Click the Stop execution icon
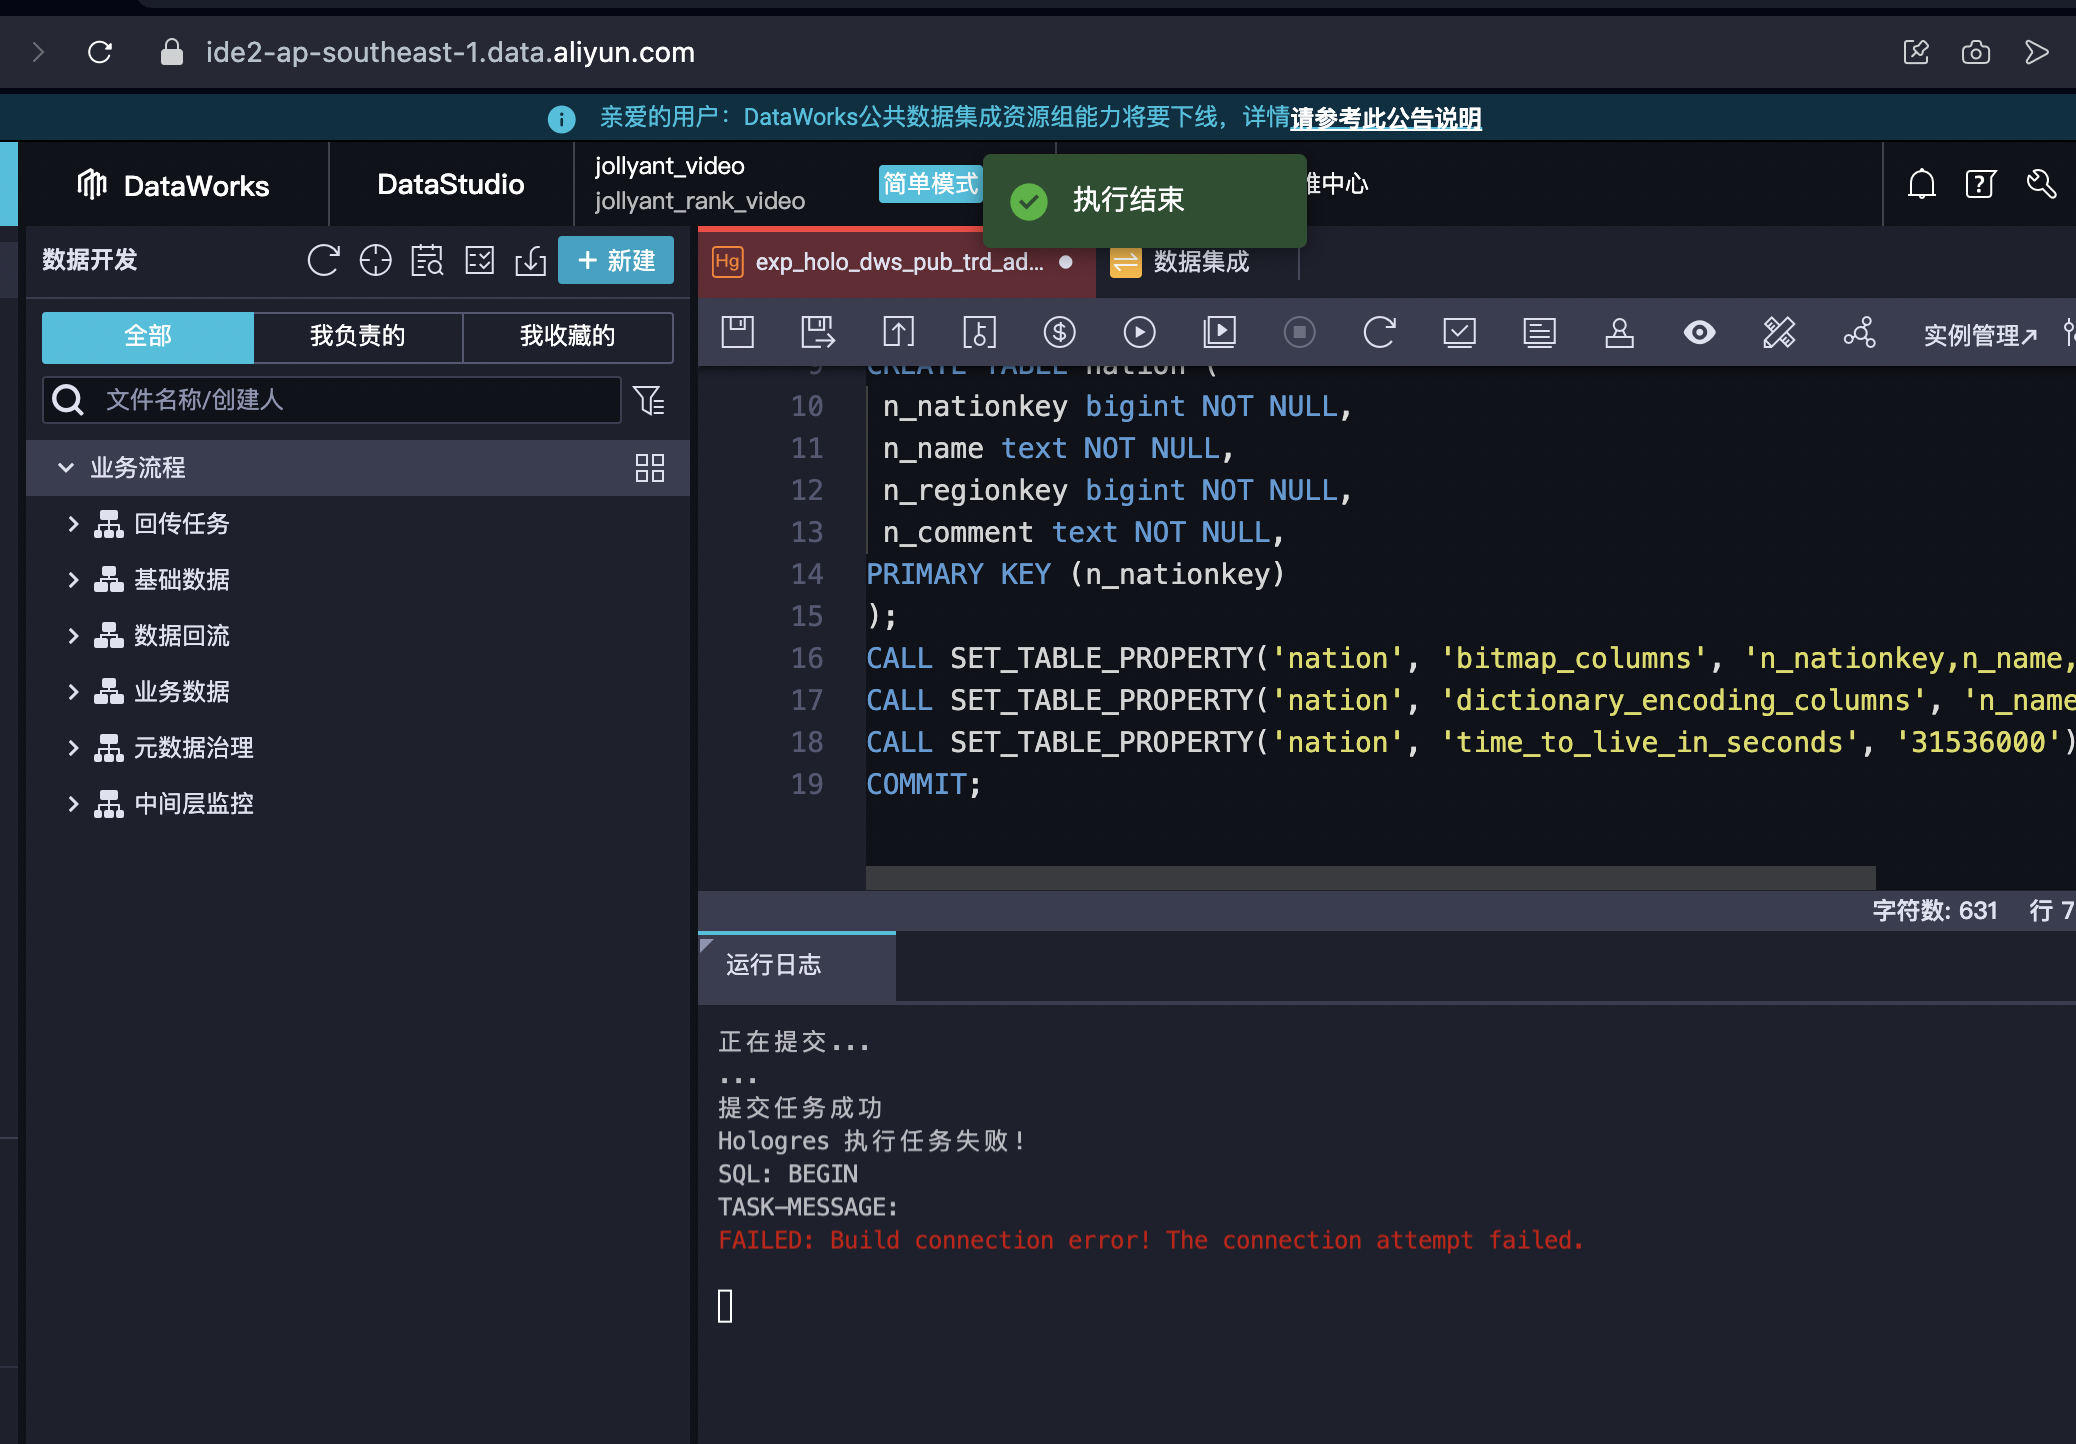2076x1444 pixels. point(1299,332)
